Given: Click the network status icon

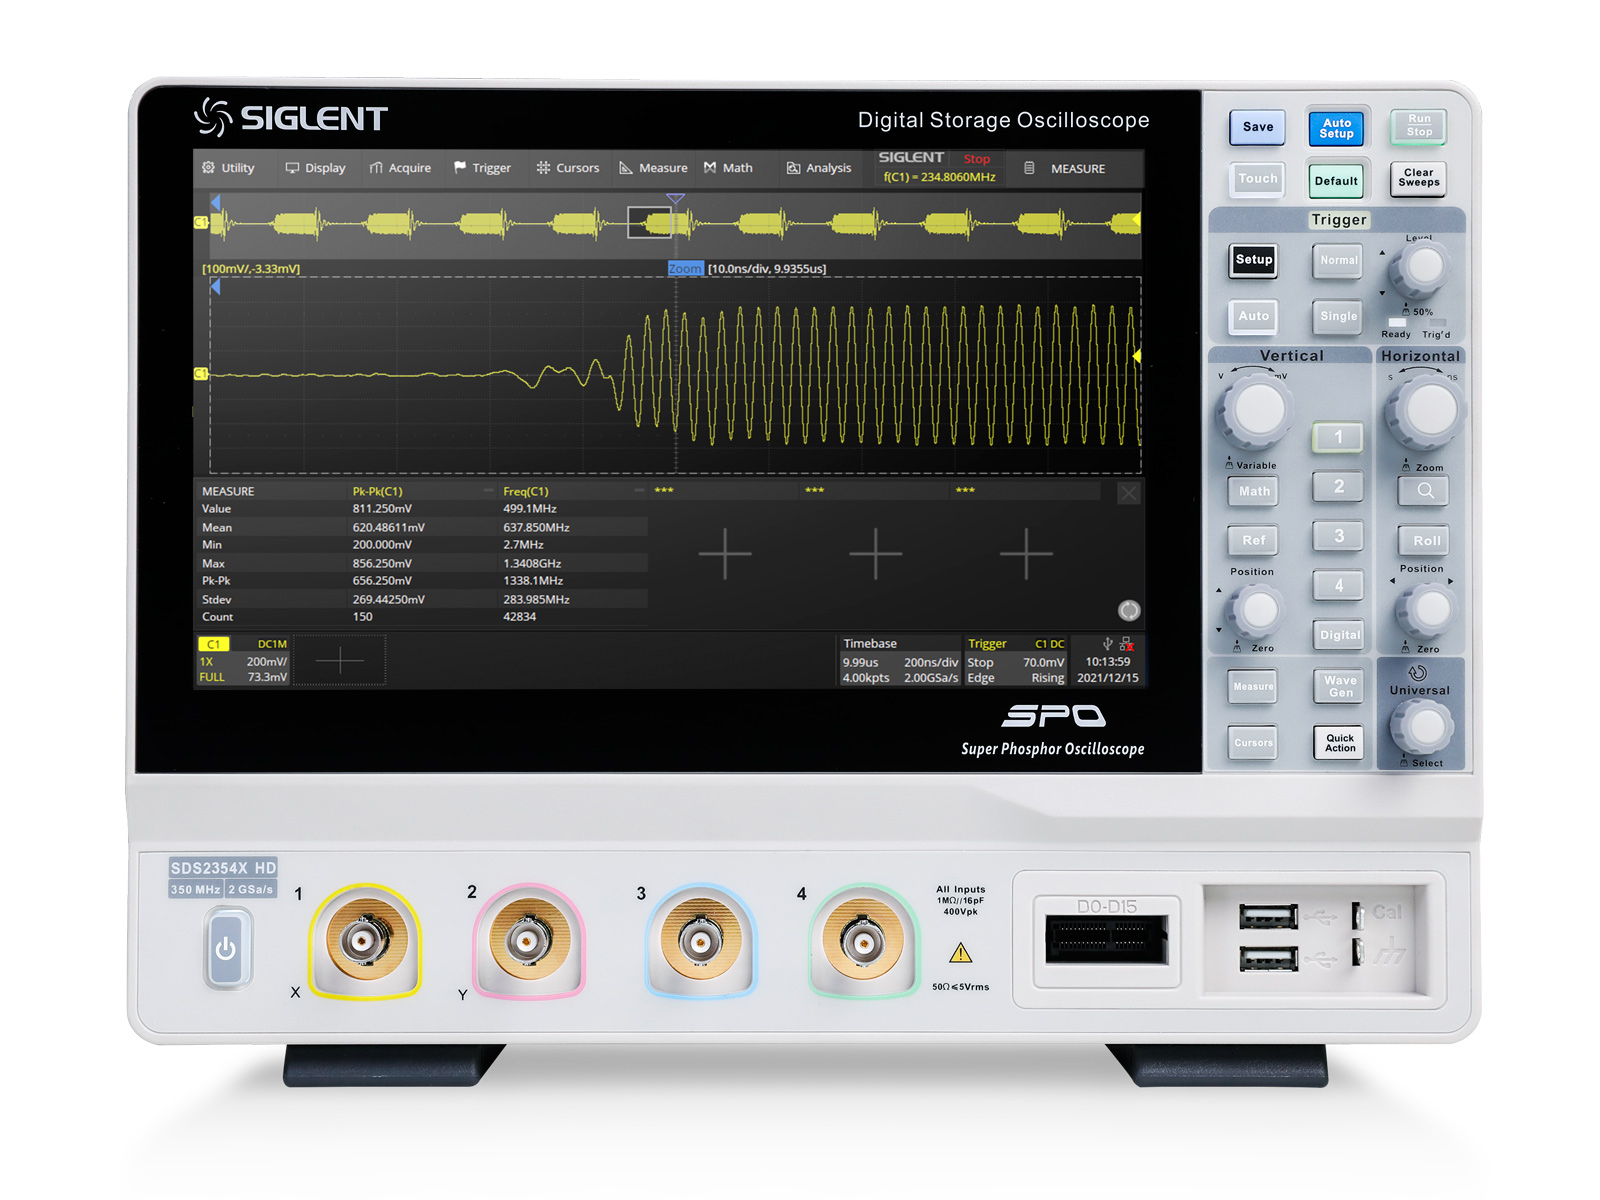Looking at the screenshot, I should pos(1127,644).
